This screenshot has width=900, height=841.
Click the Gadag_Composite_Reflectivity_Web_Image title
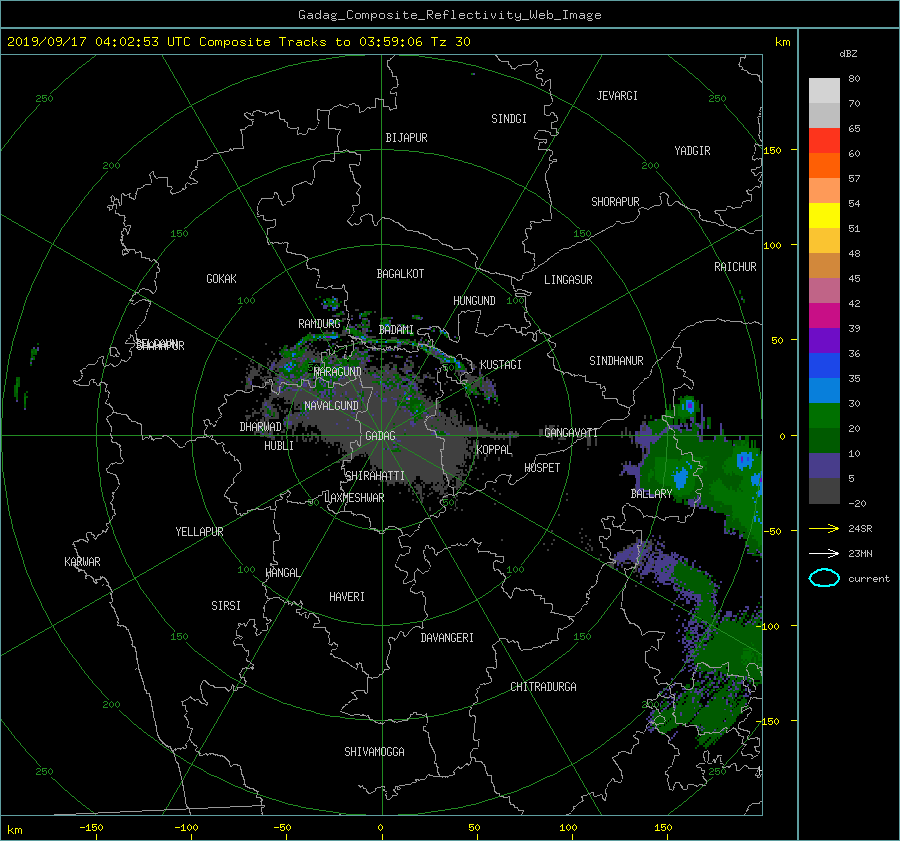[x=449, y=15]
